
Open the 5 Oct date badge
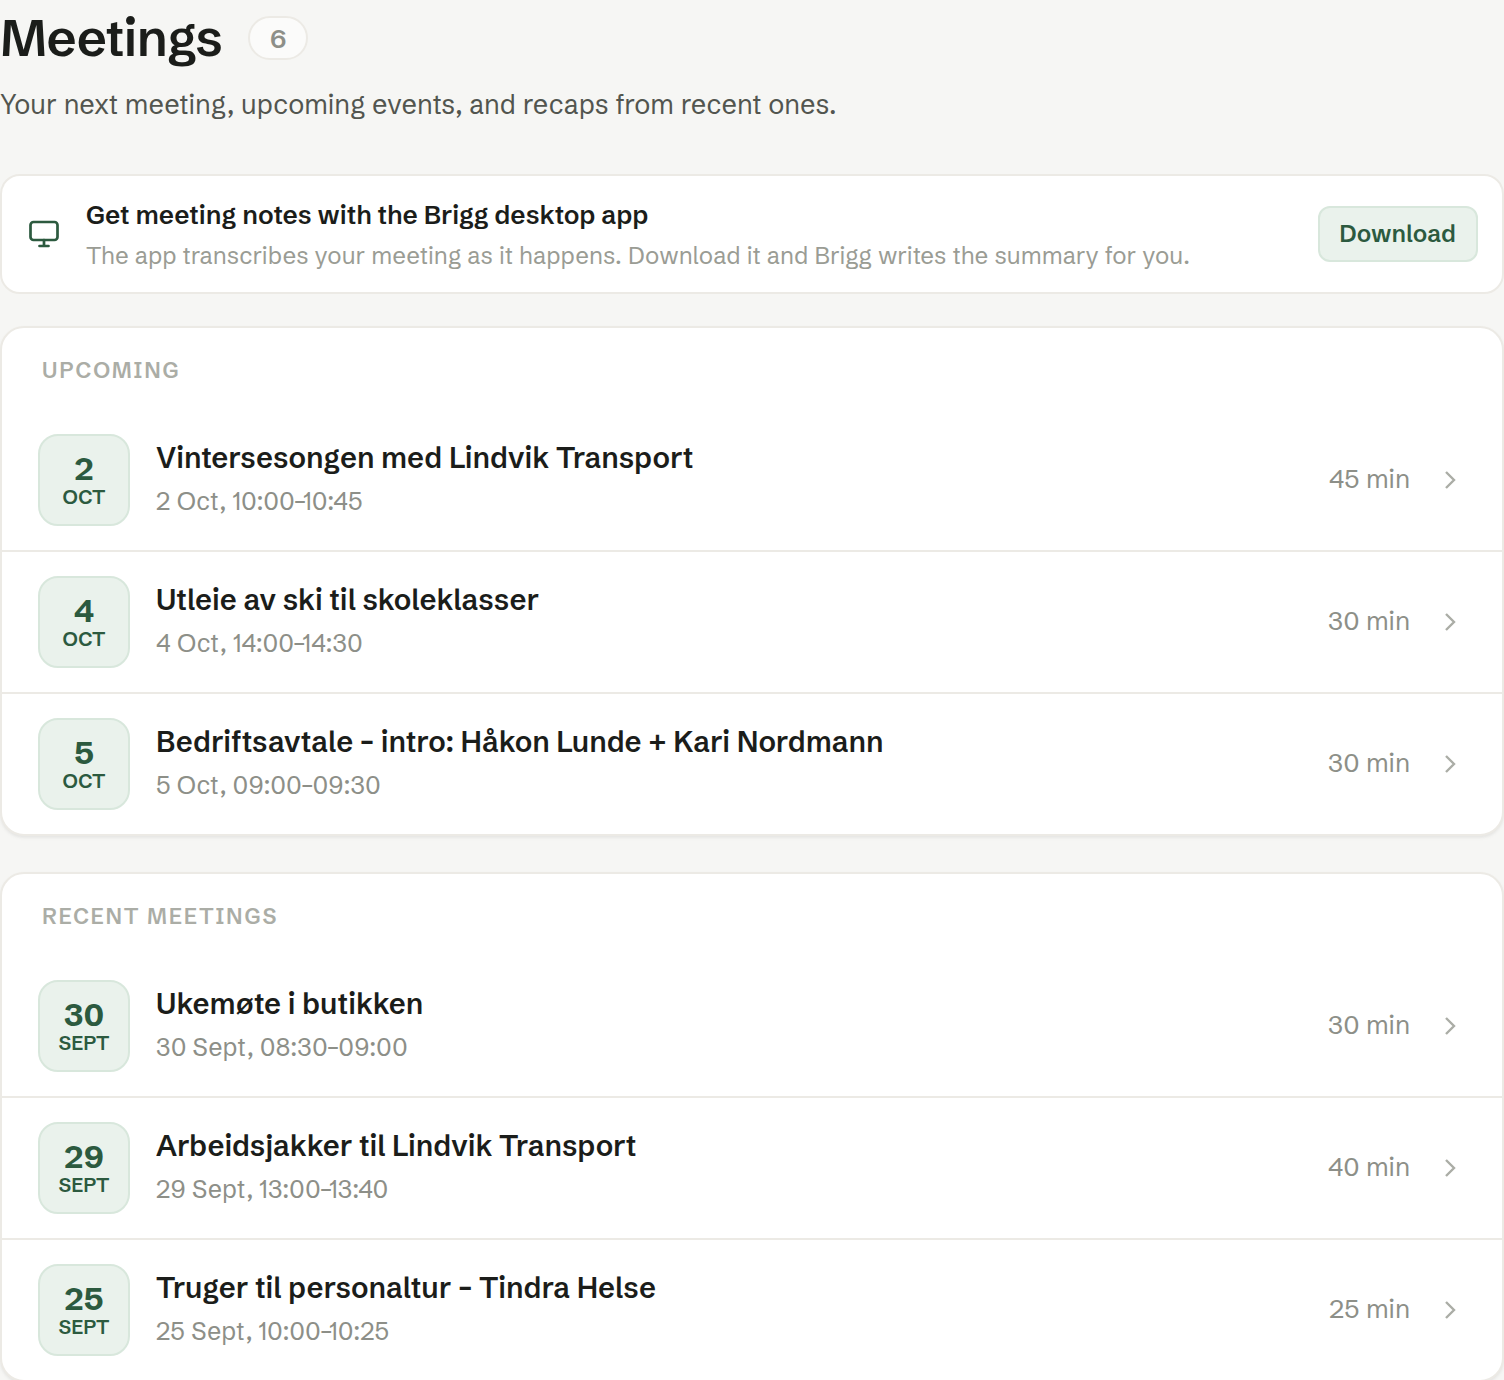tap(84, 764)
